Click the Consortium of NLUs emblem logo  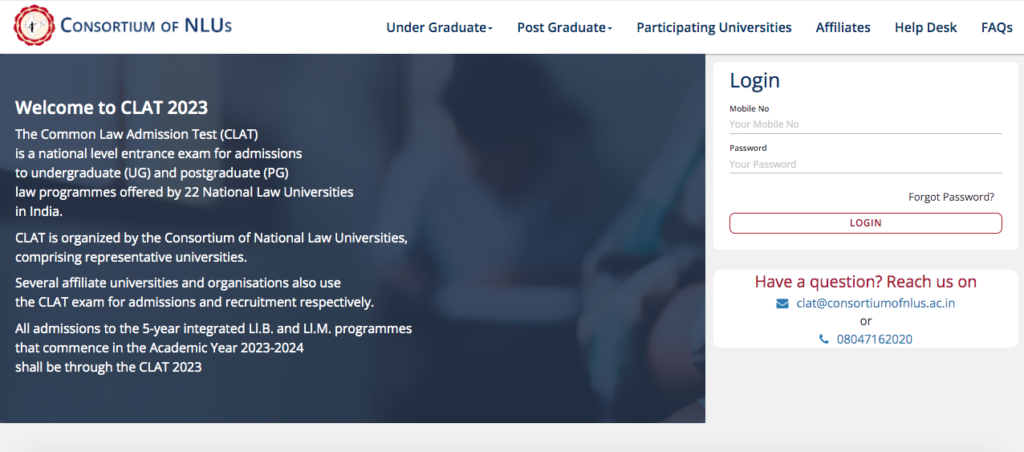click(x=33, y=25)
